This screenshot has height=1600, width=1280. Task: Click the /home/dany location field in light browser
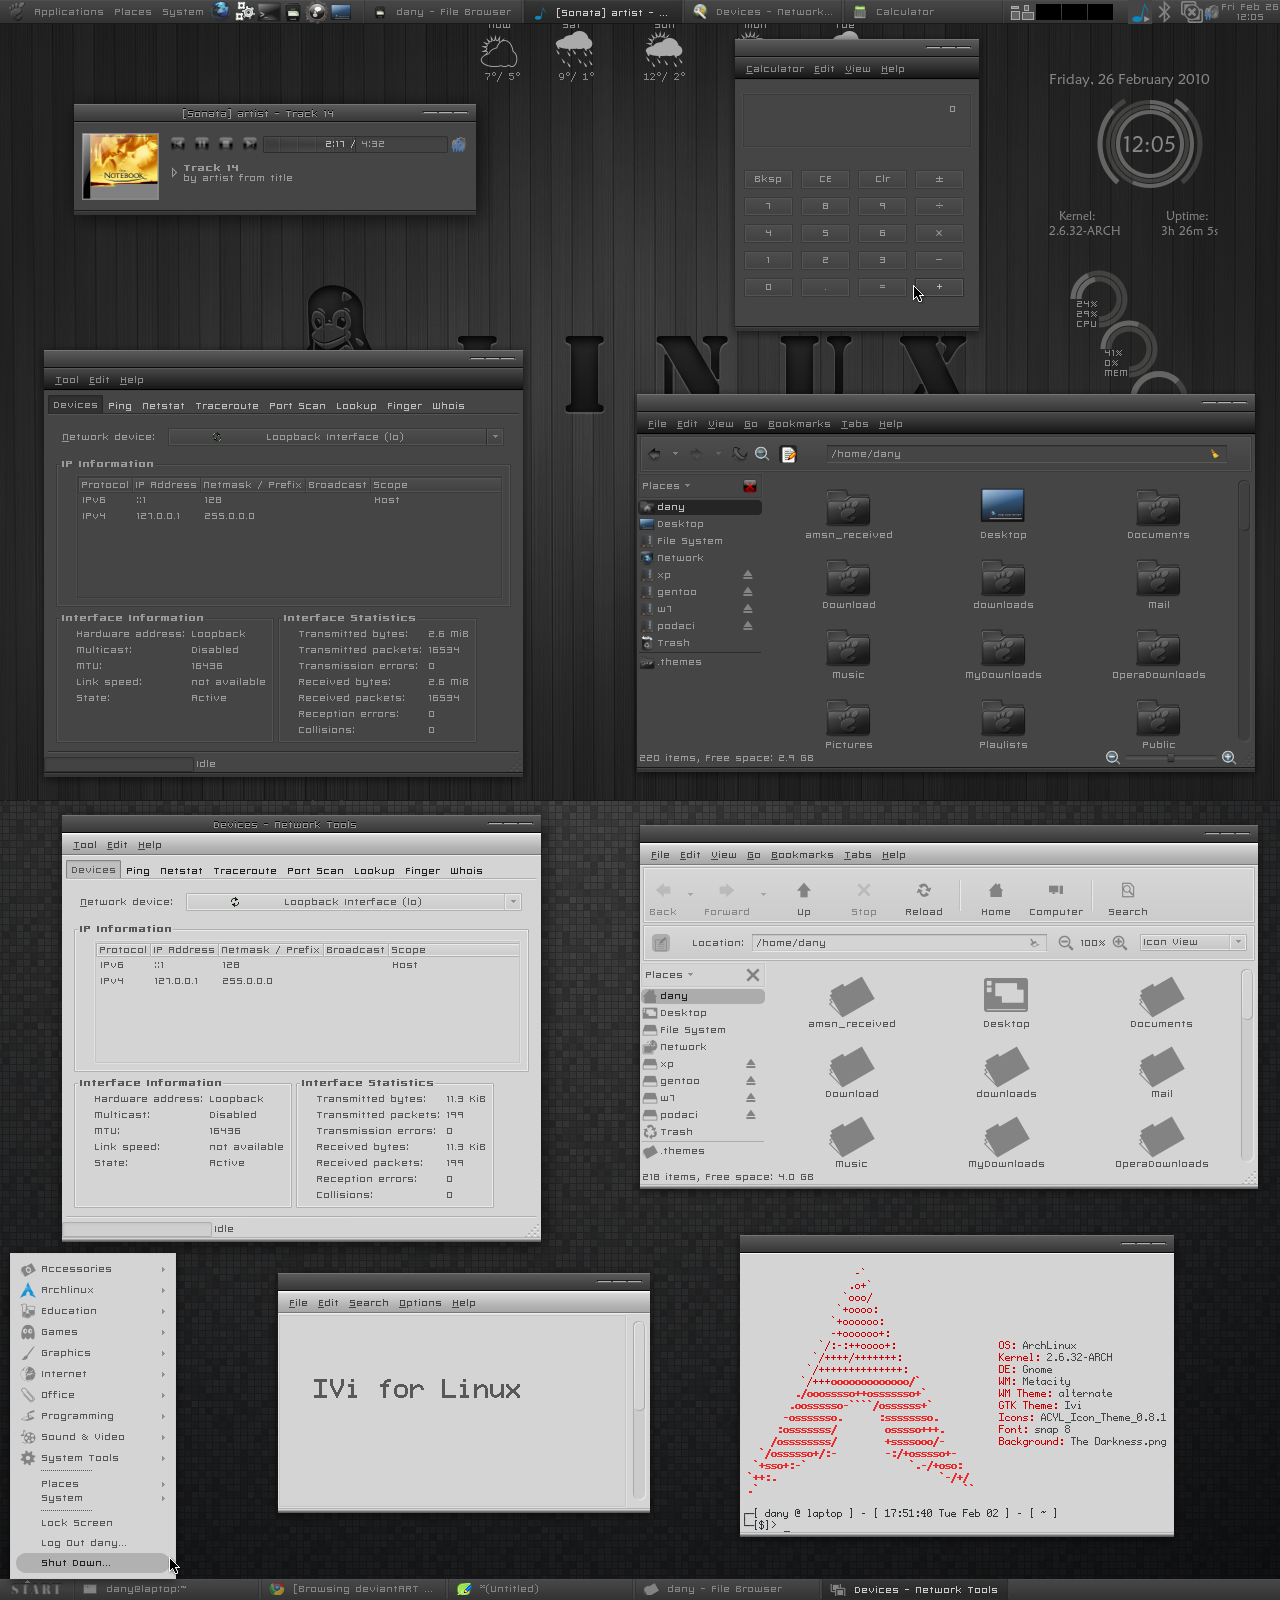(897, 943)
